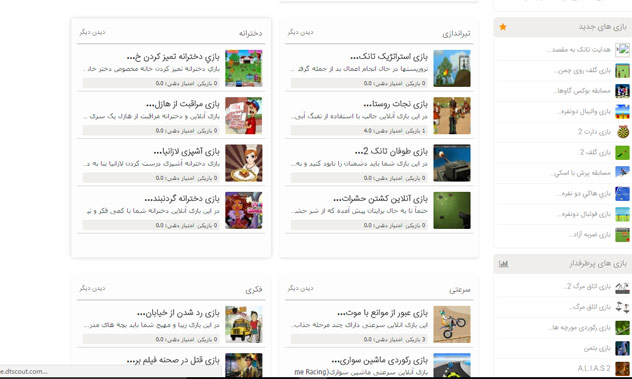Click icon for مسابقه پرش با اسکی
Image resolution: width=632 pixels, height=379 pixels.
pos(622,173)
